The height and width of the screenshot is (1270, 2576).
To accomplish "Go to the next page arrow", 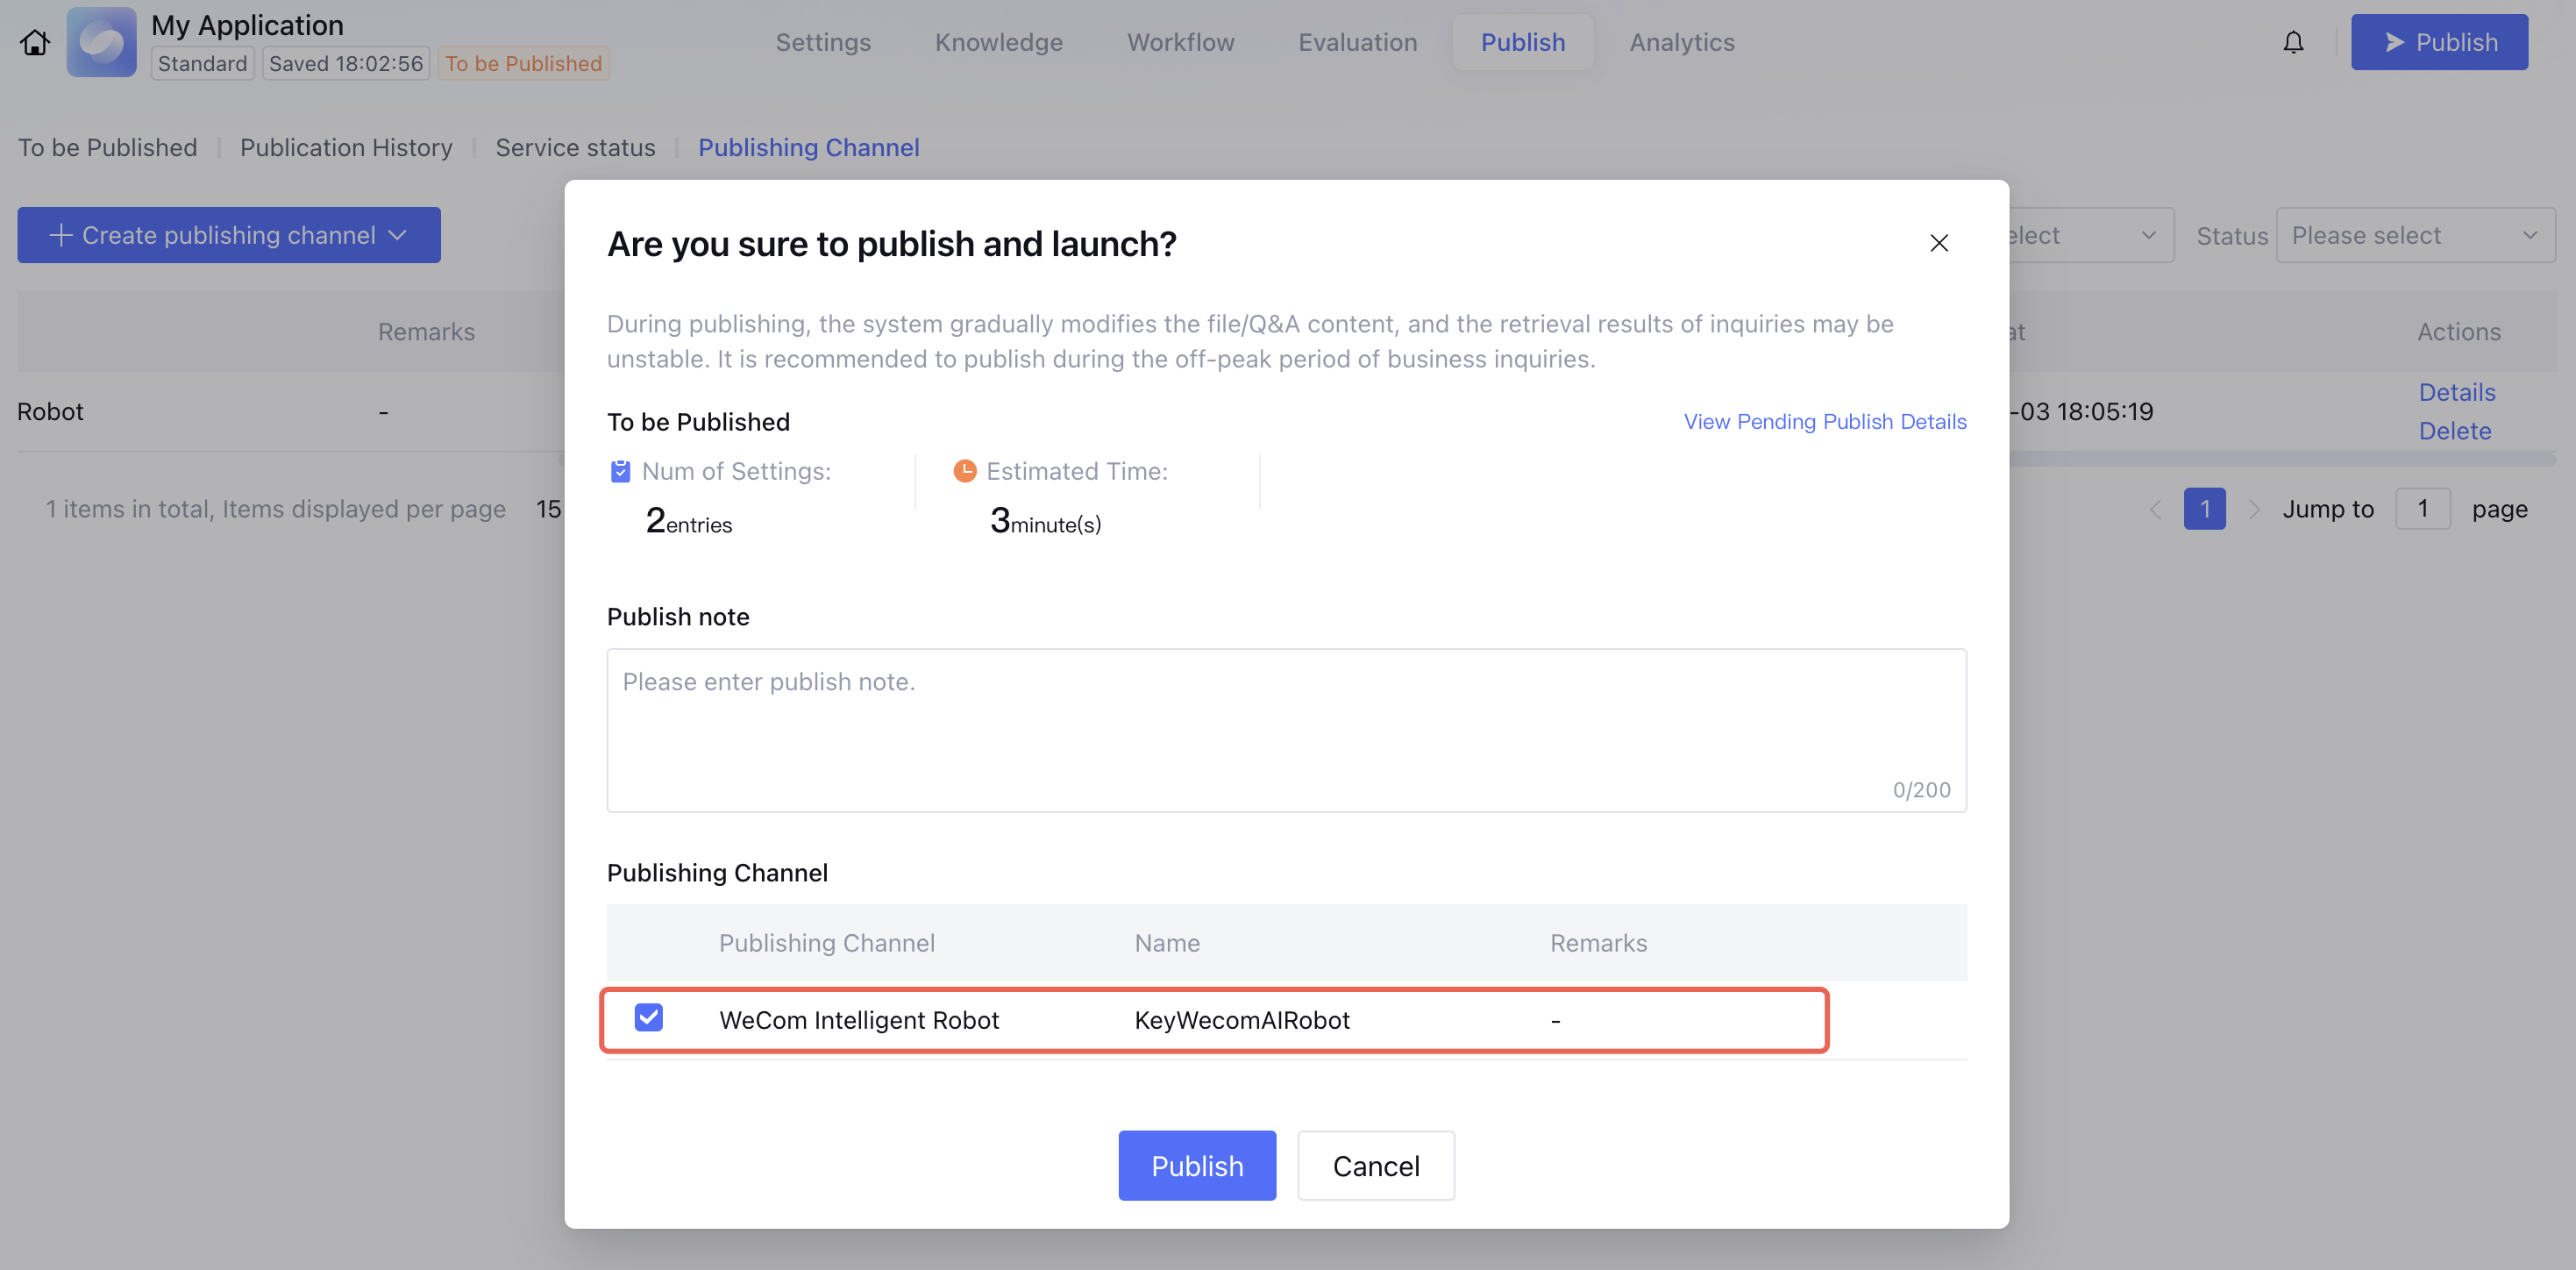I will pos(2253,509).
